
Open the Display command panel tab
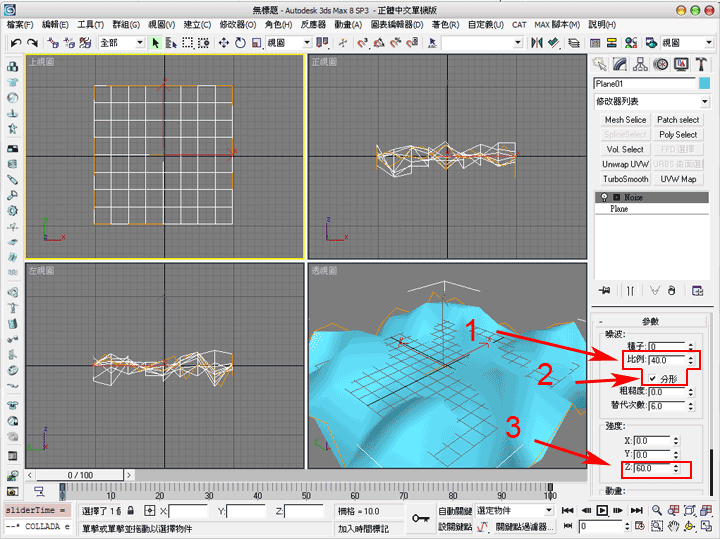click(681, 64)
